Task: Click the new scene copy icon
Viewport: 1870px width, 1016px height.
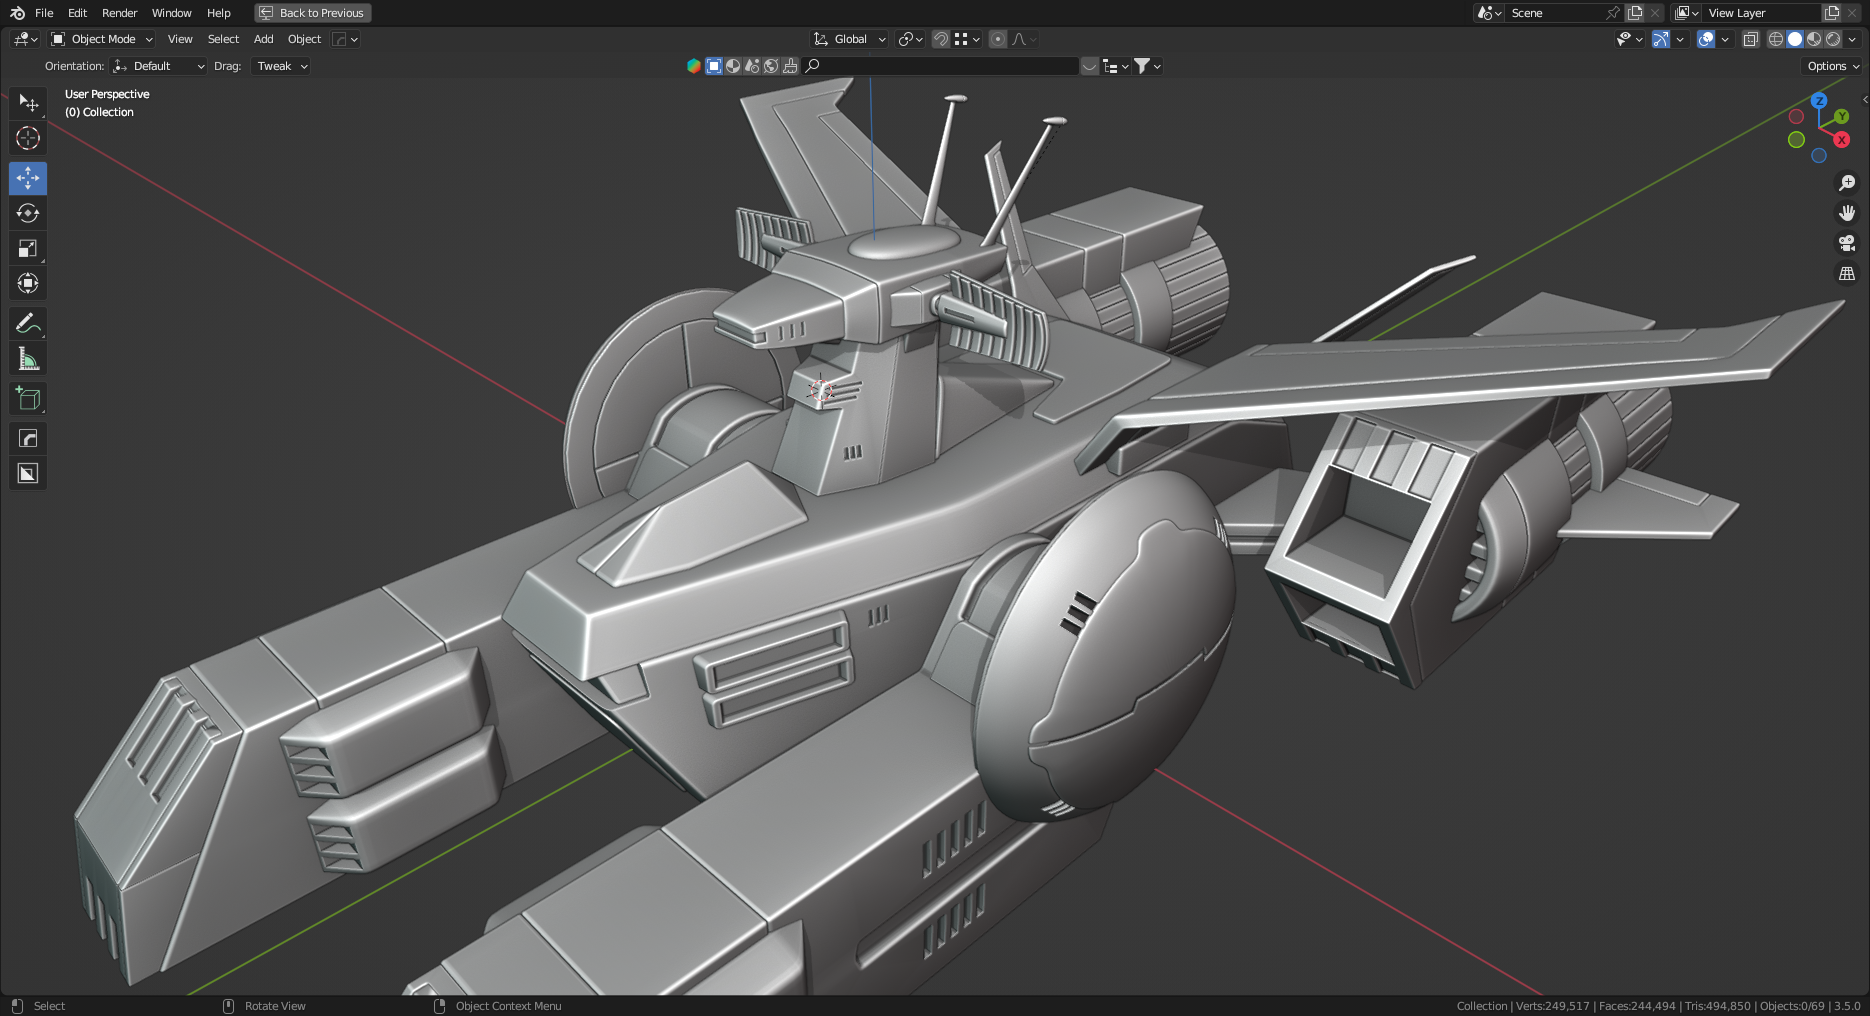Action: (x=1635, y=13)
